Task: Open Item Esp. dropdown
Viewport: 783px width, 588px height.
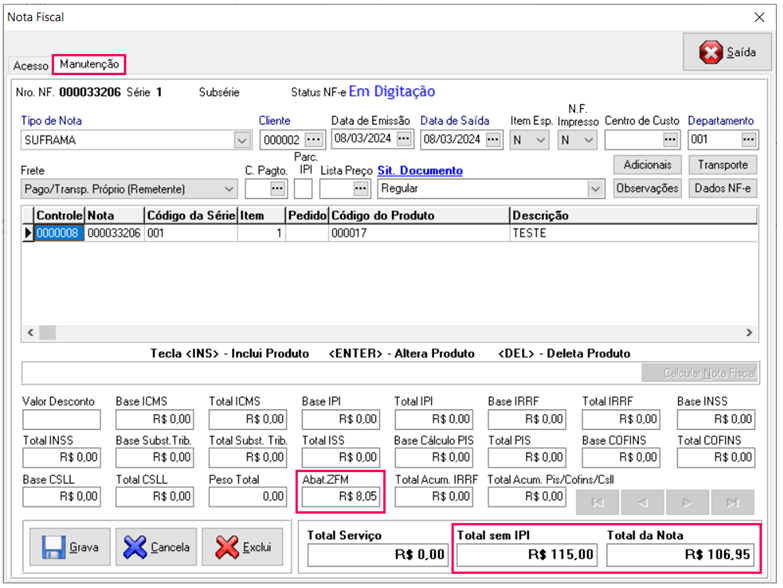Action: [x=541, y=140]
